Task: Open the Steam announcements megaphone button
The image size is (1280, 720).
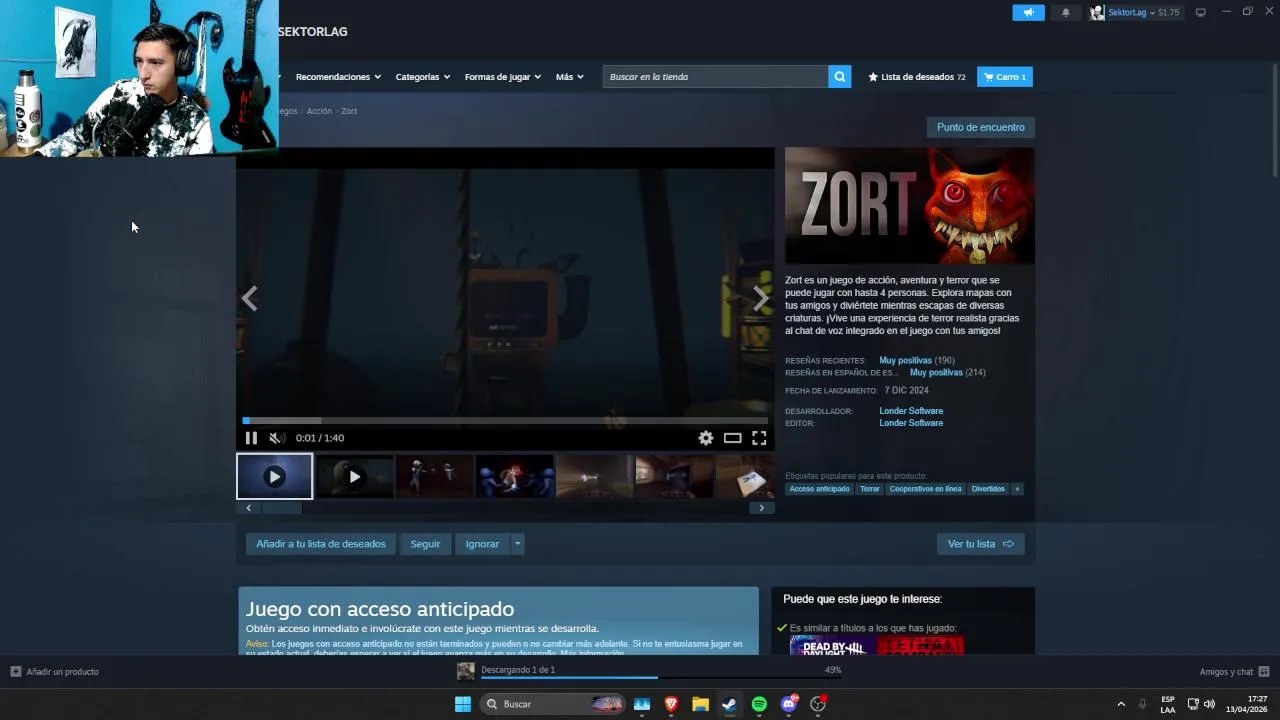Action: 1028,12
